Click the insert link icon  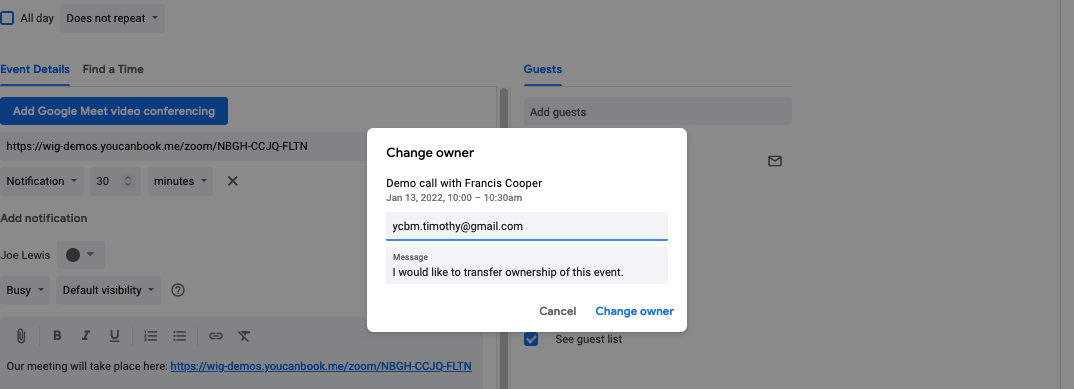(216, 336)
